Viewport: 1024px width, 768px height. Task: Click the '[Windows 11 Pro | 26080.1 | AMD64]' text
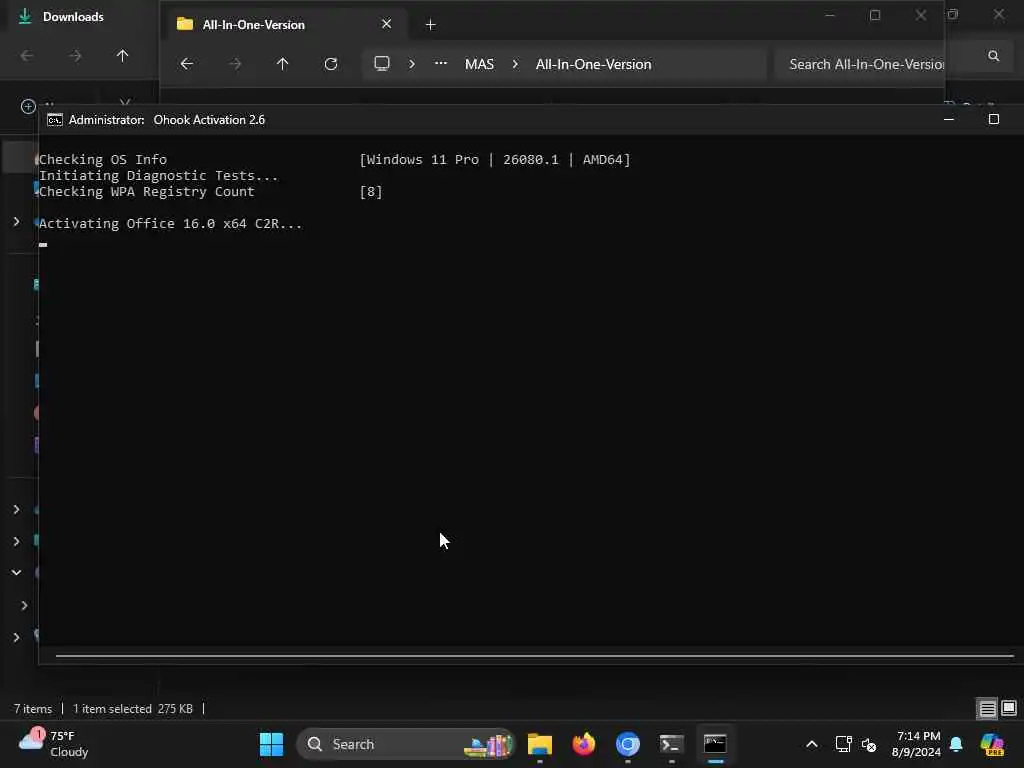click(x=495, y=160)
